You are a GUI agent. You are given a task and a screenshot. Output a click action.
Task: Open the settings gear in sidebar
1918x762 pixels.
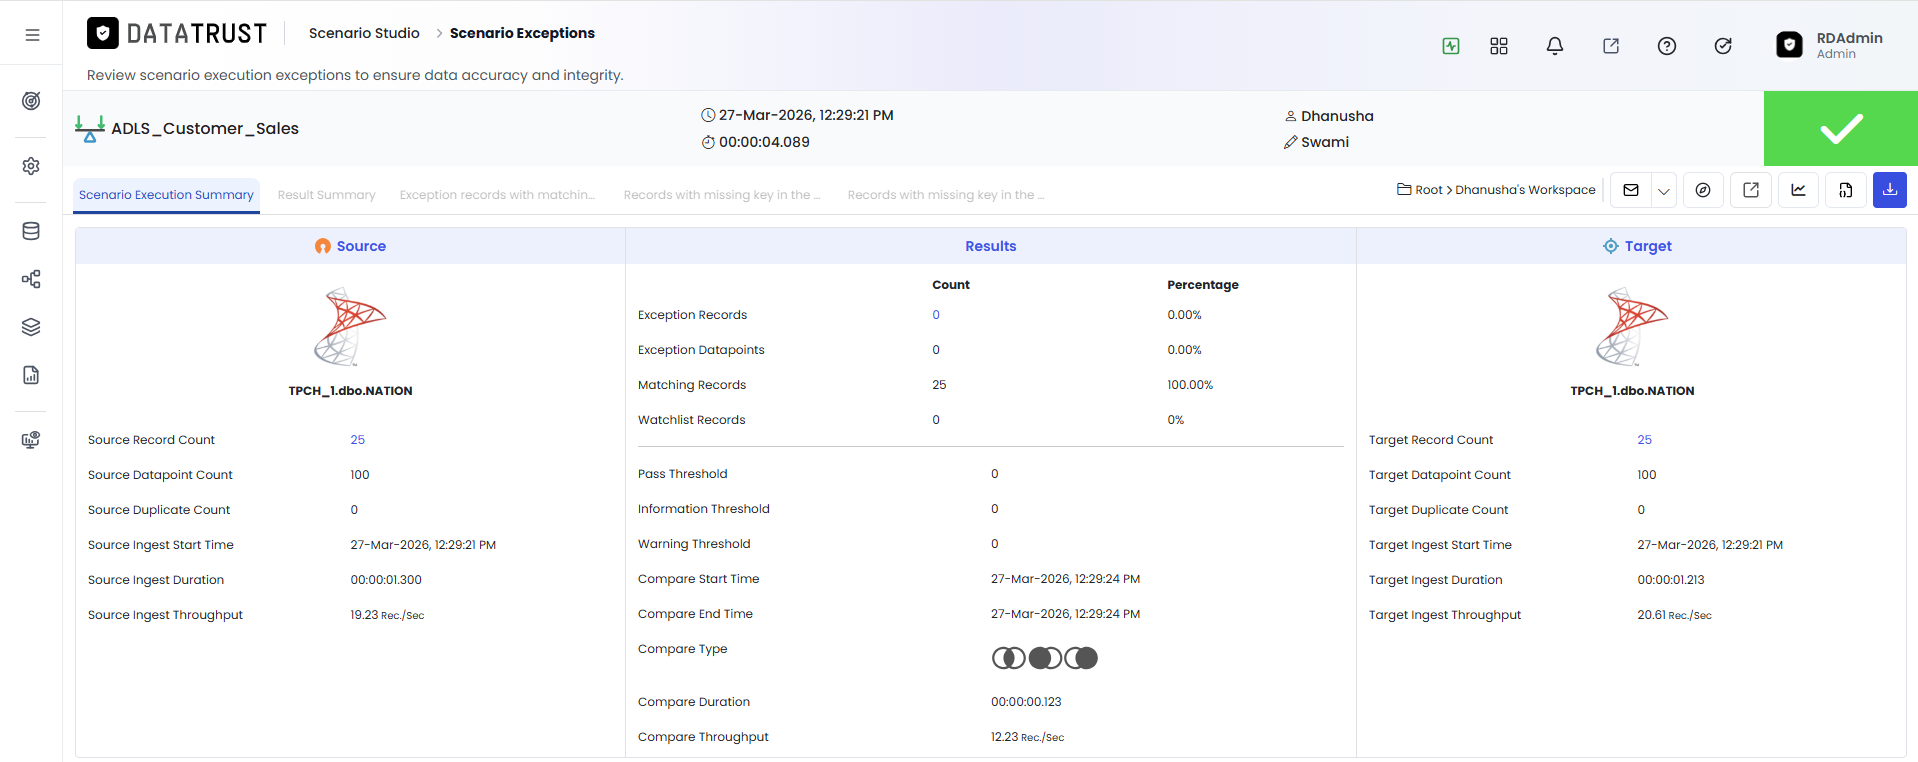[x=31, y=166]
